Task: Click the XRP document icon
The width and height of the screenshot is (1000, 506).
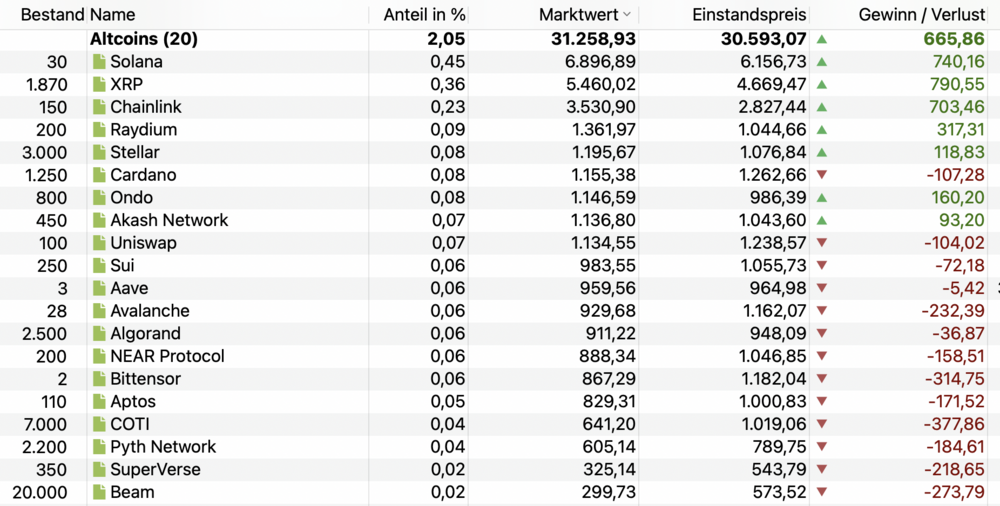Action: (99, 85)
